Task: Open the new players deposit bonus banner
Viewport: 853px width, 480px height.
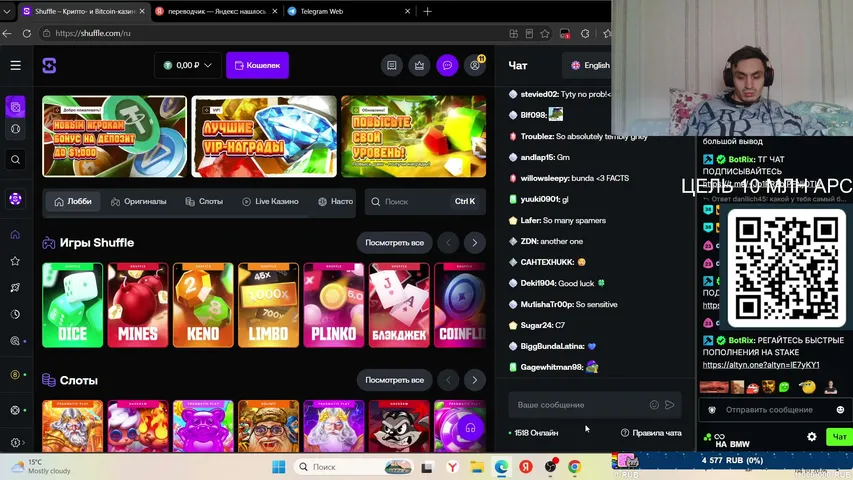Action: (114, 137)
